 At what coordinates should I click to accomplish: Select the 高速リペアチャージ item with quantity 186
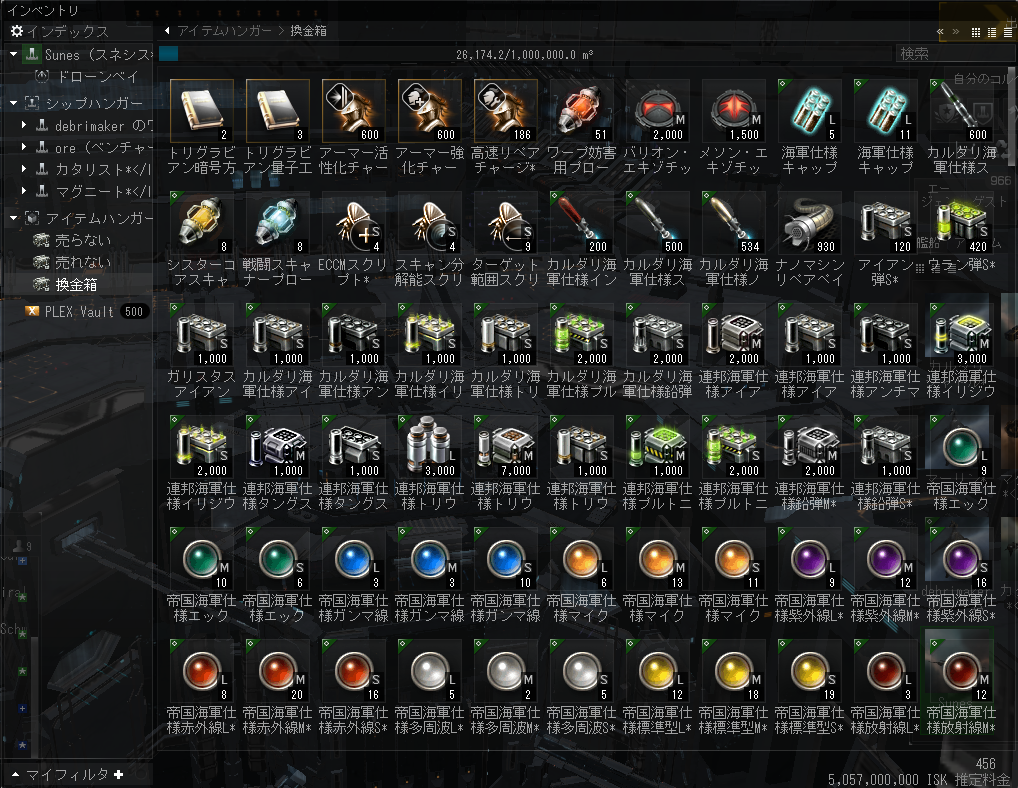pyautogui.click(x=506, y=111)
